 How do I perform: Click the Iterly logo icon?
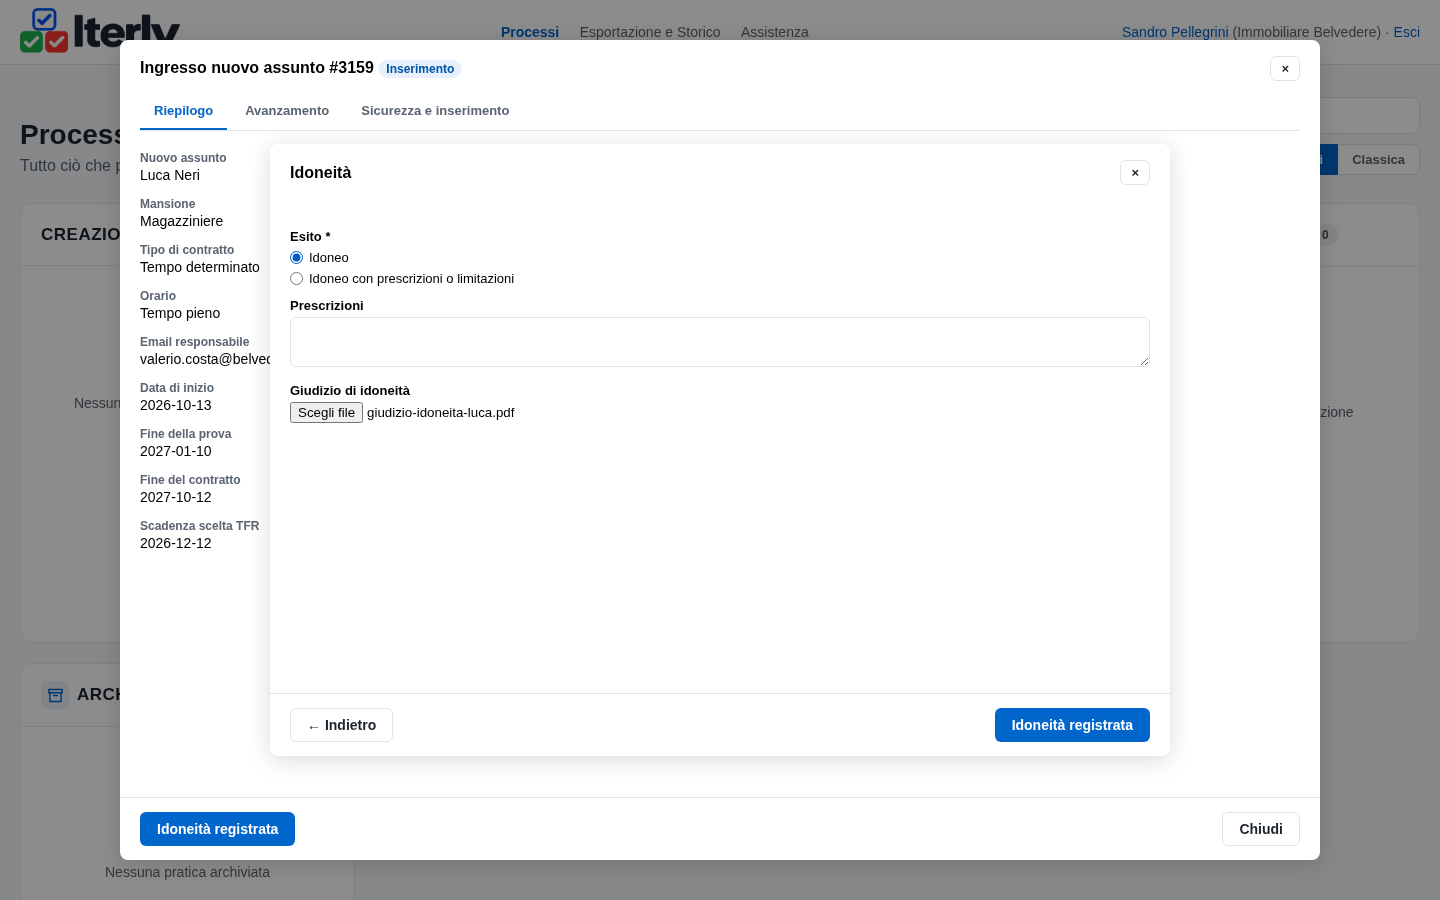[x=44, y=30]
